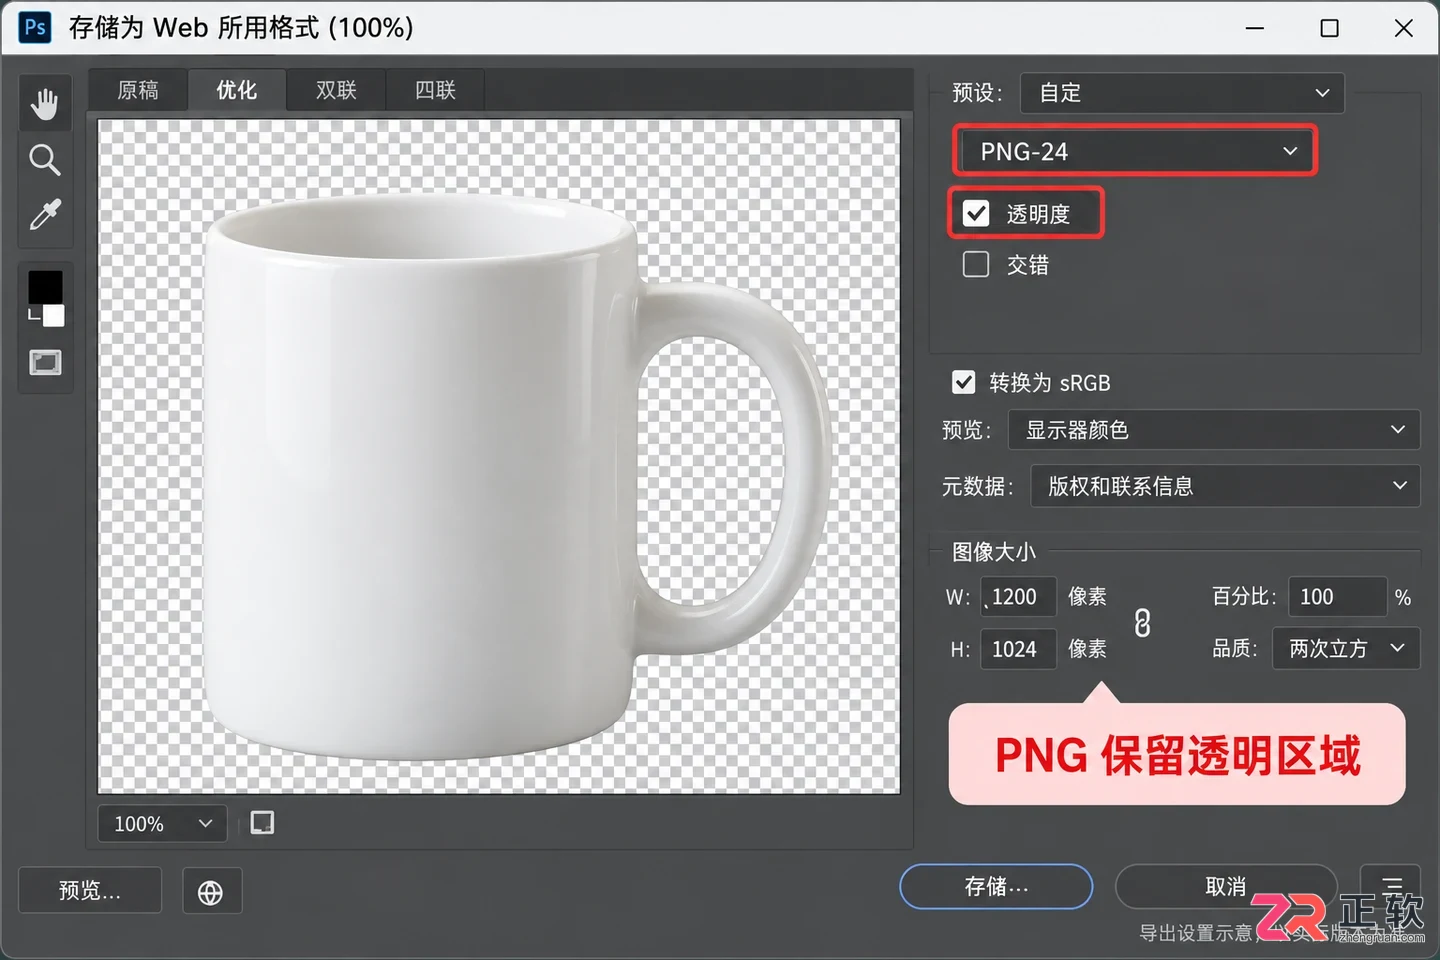Select the Zoom magnifier tool
The image size is (1440, 960).
point(44,160)
